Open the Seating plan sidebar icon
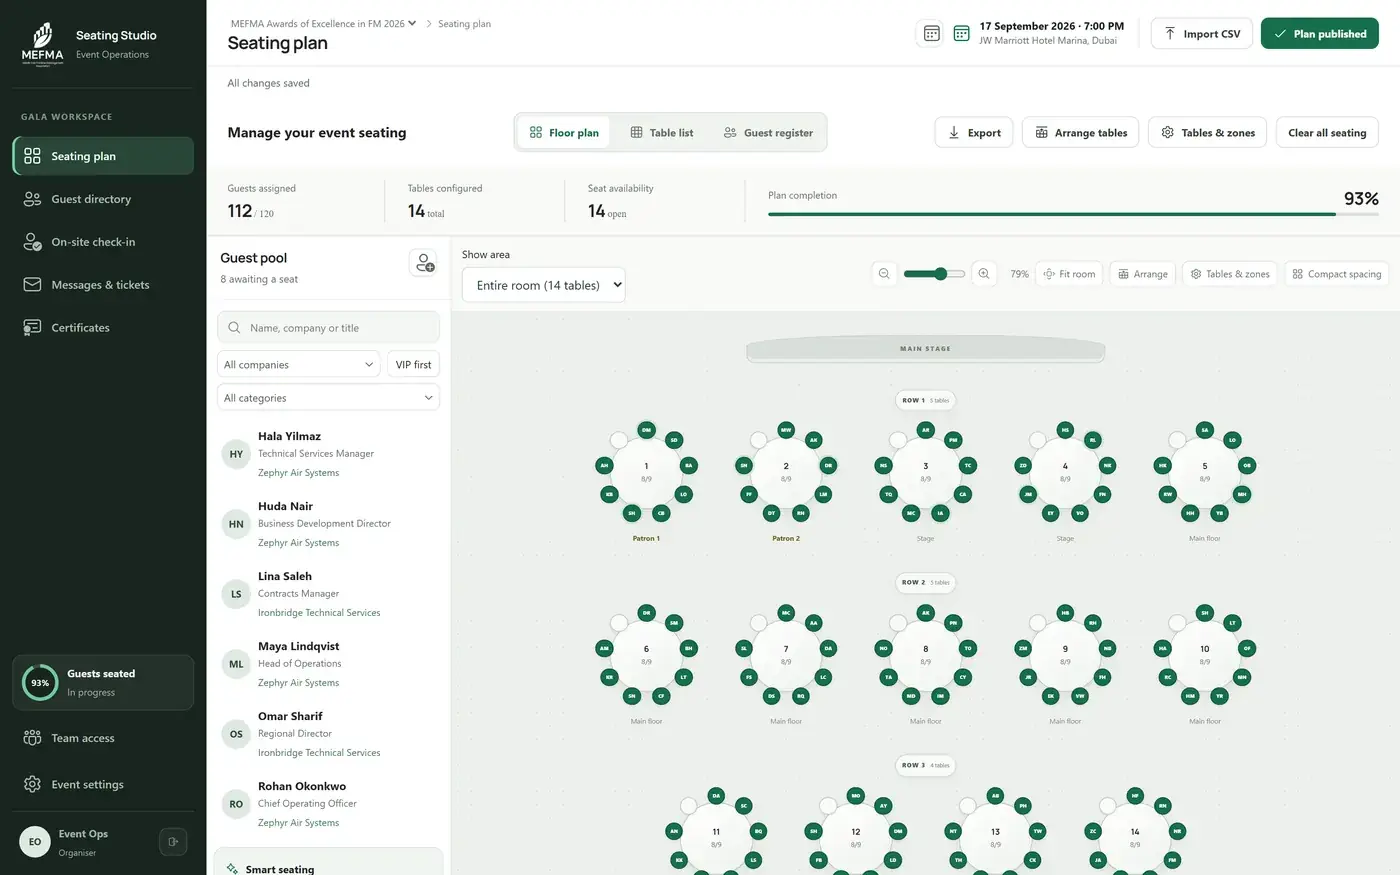The width and height of the screenshot is (1400, 875). pyautogui.click(x=32, y=156)
